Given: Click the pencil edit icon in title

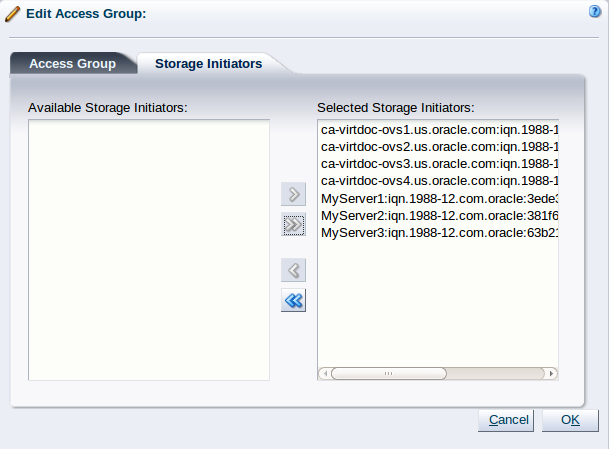Looking at the screenshot, I should [13, 14].
